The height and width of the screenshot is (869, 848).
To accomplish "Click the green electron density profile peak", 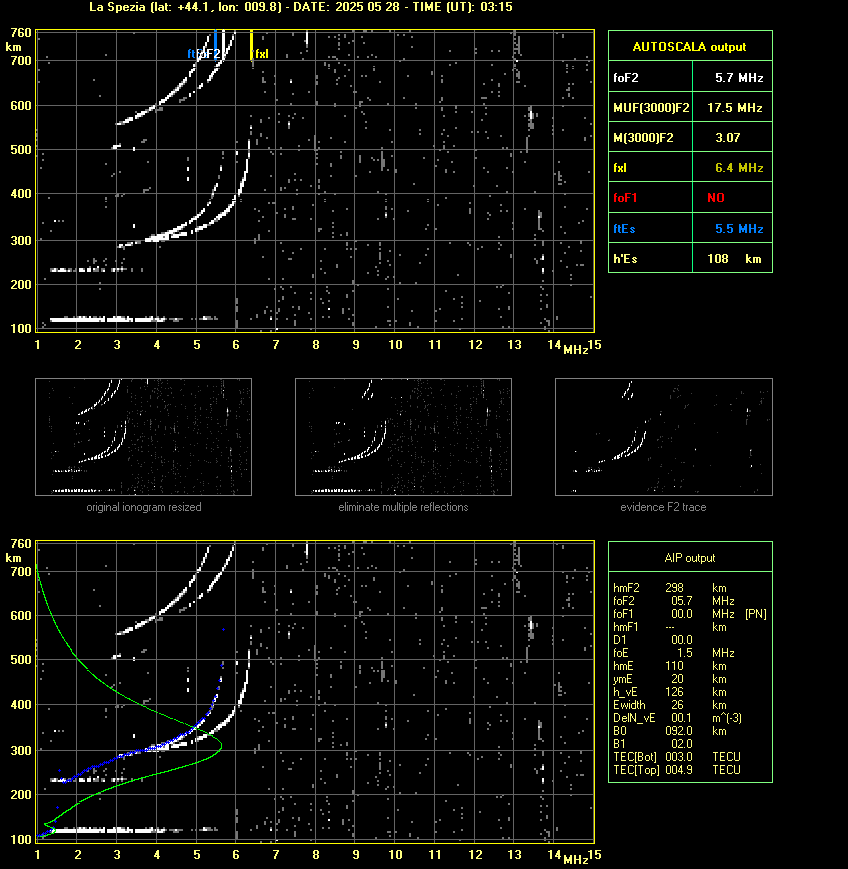I will (221, 747).
